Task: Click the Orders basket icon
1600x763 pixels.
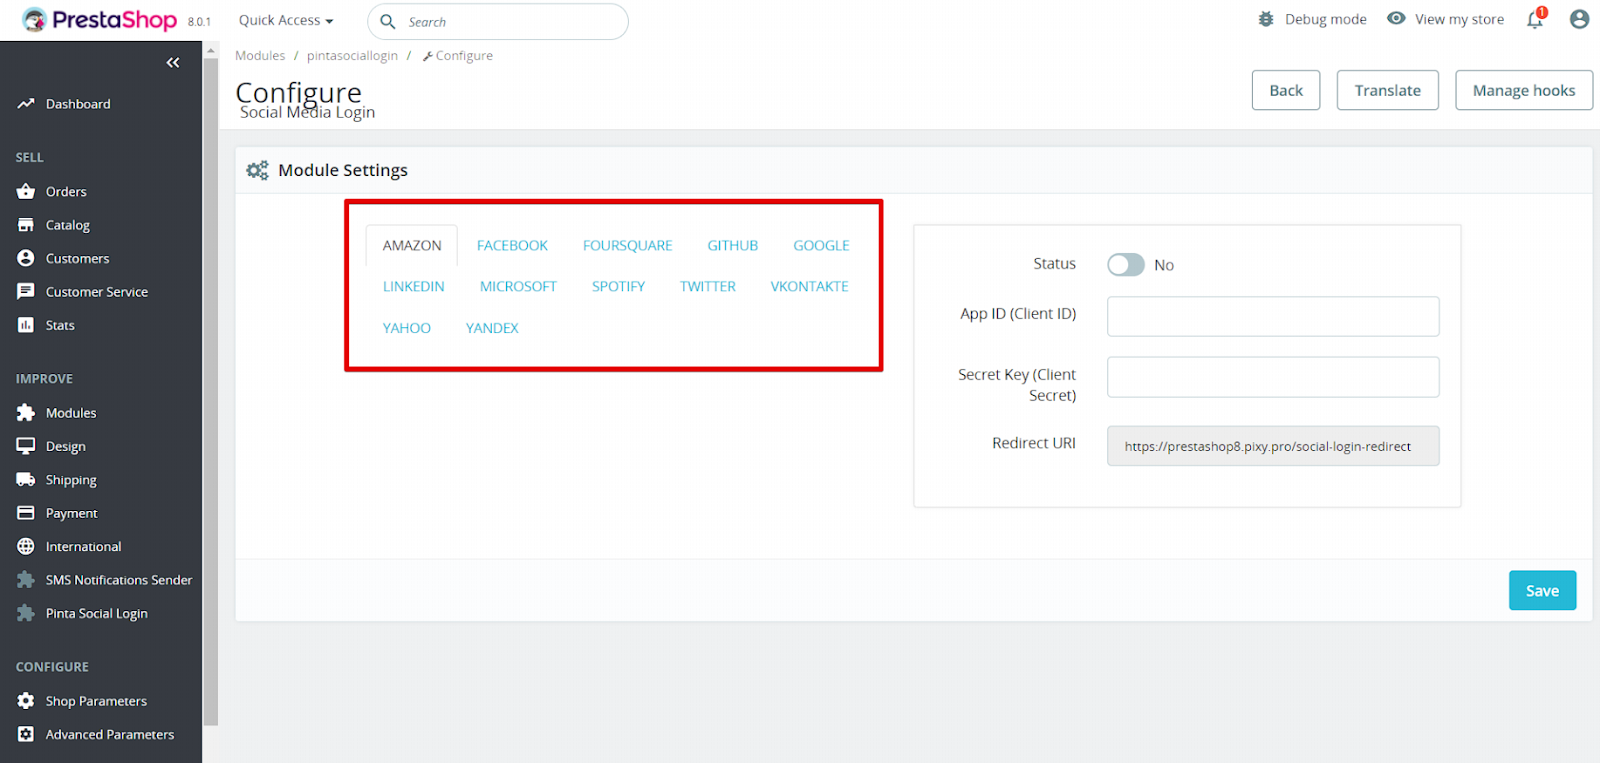Action: click(26, 191)
